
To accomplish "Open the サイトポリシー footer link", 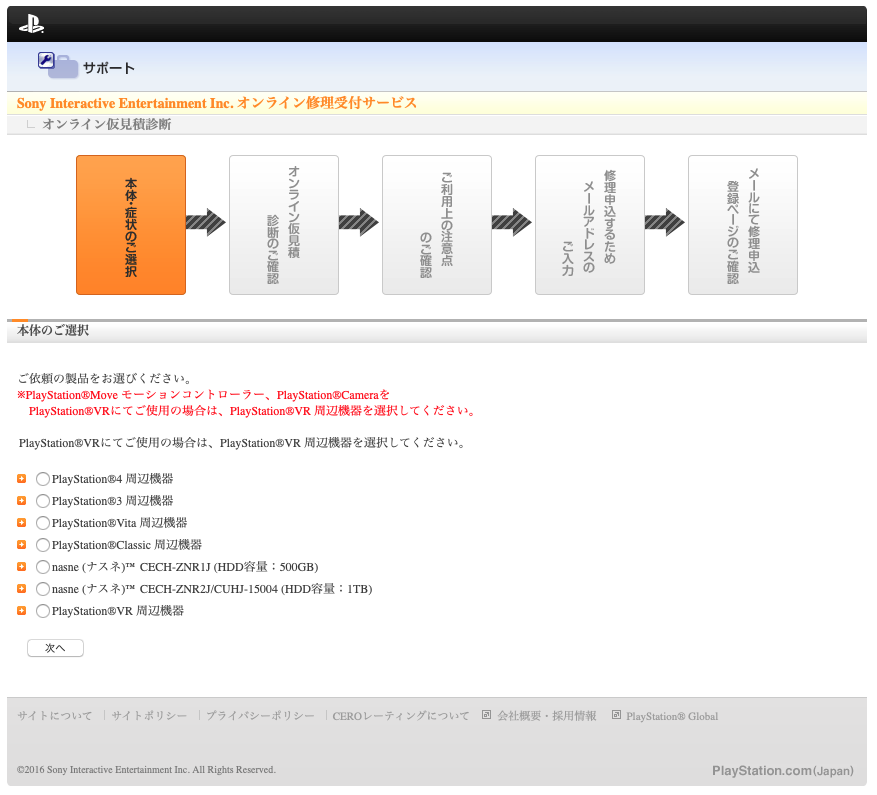I will [149, 716].
